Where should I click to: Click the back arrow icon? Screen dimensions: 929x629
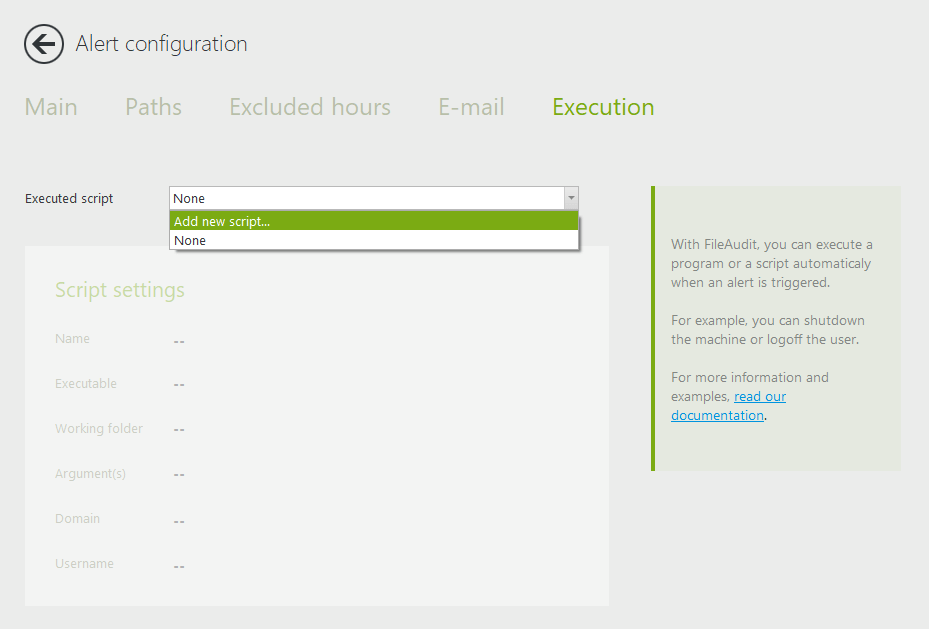(44, 44)
